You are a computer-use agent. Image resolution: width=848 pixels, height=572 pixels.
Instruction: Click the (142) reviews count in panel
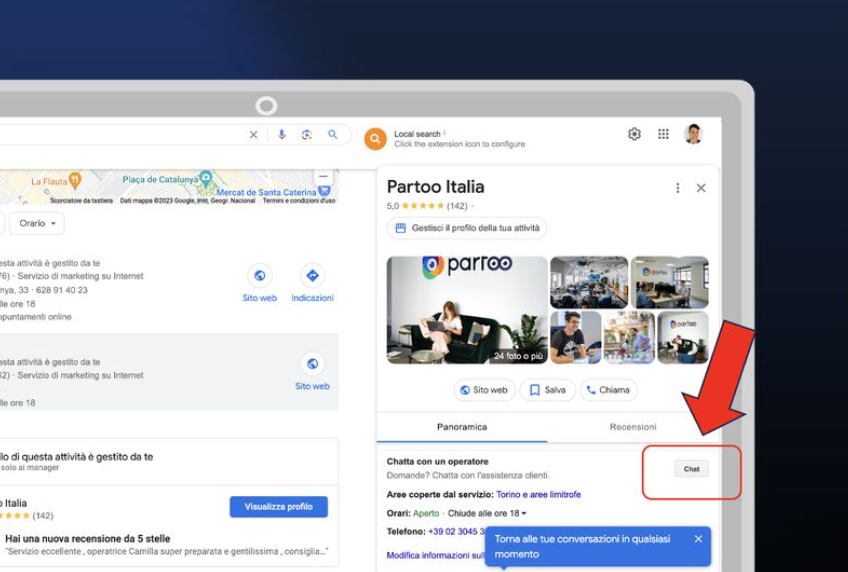pos(457,206)
